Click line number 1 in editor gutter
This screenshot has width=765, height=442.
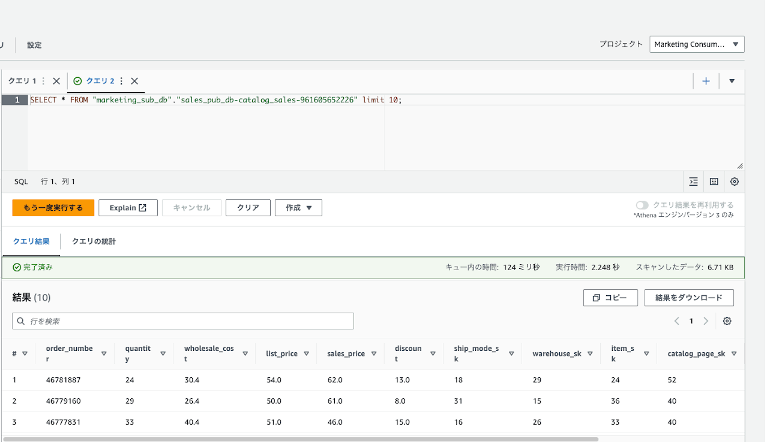[x=17, y=100]
